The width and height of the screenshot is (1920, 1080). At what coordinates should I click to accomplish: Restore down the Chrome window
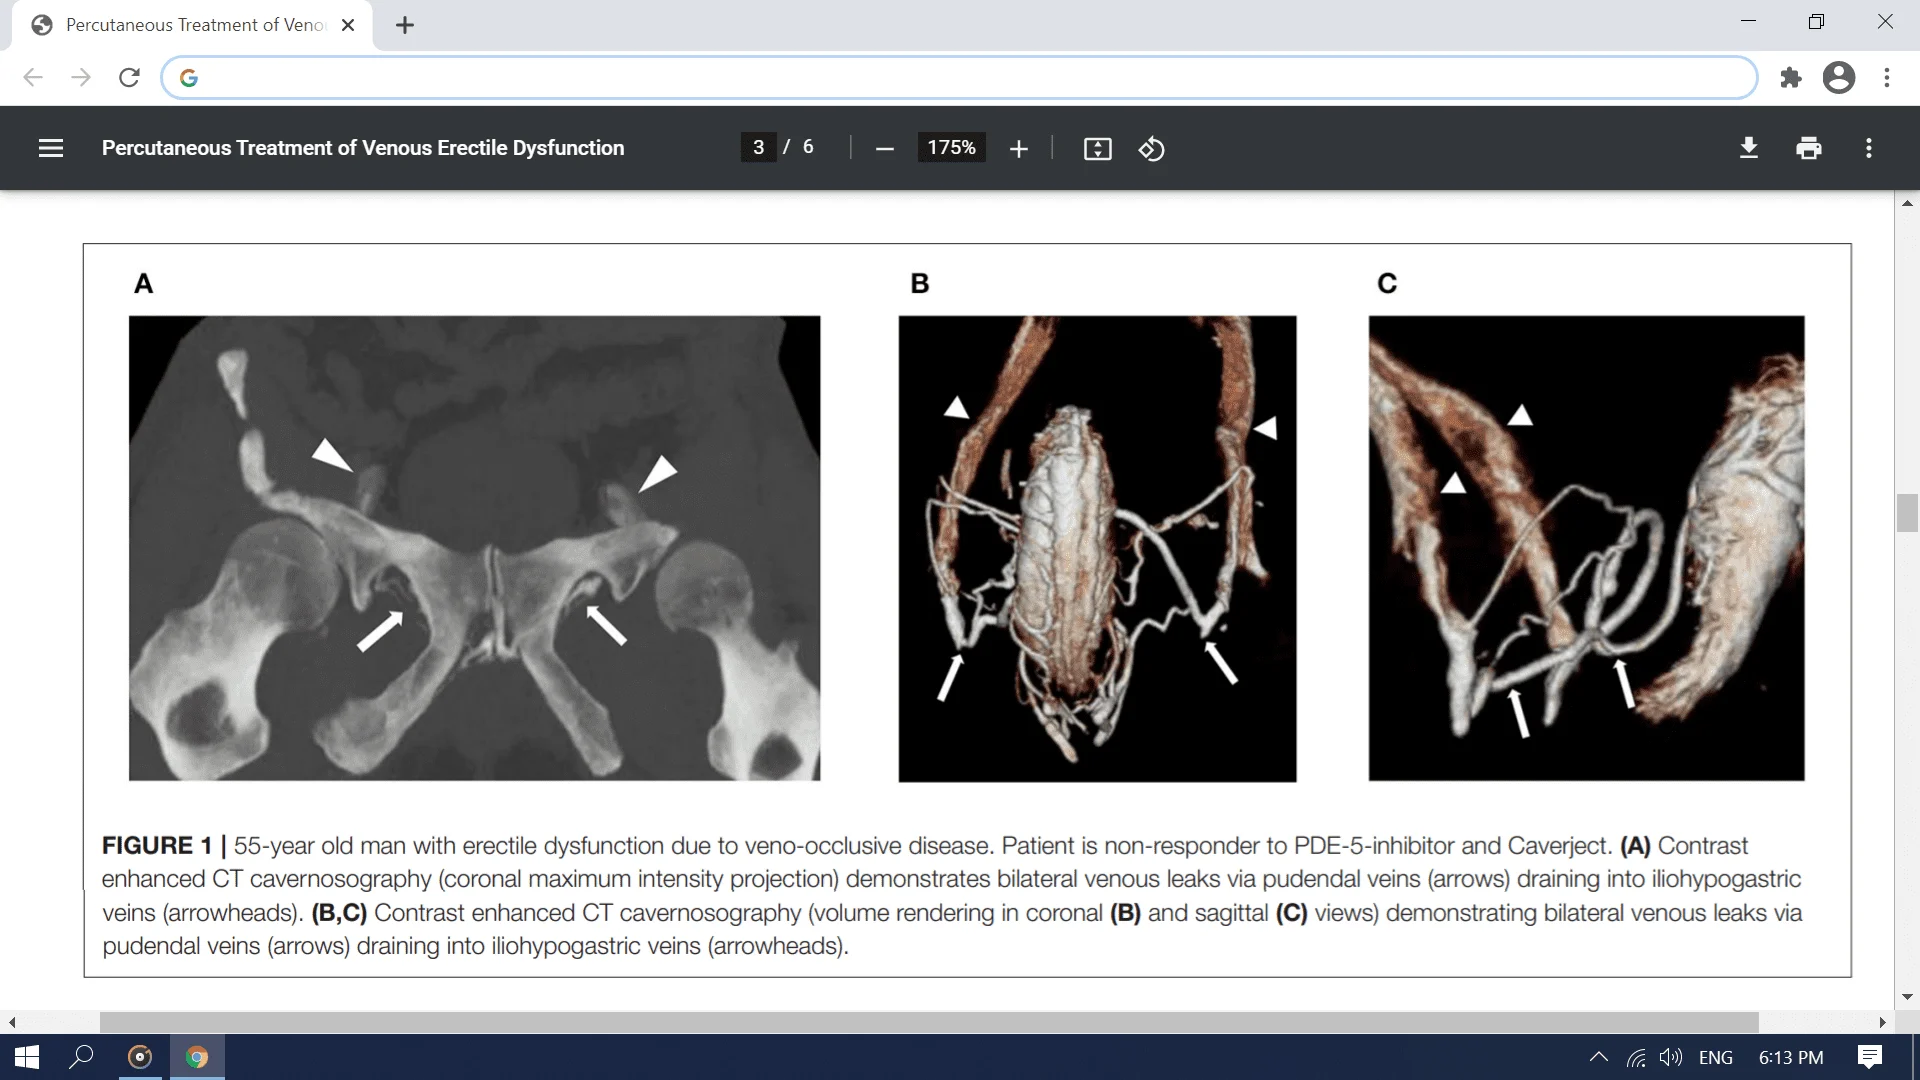[x=1816, y=22]
